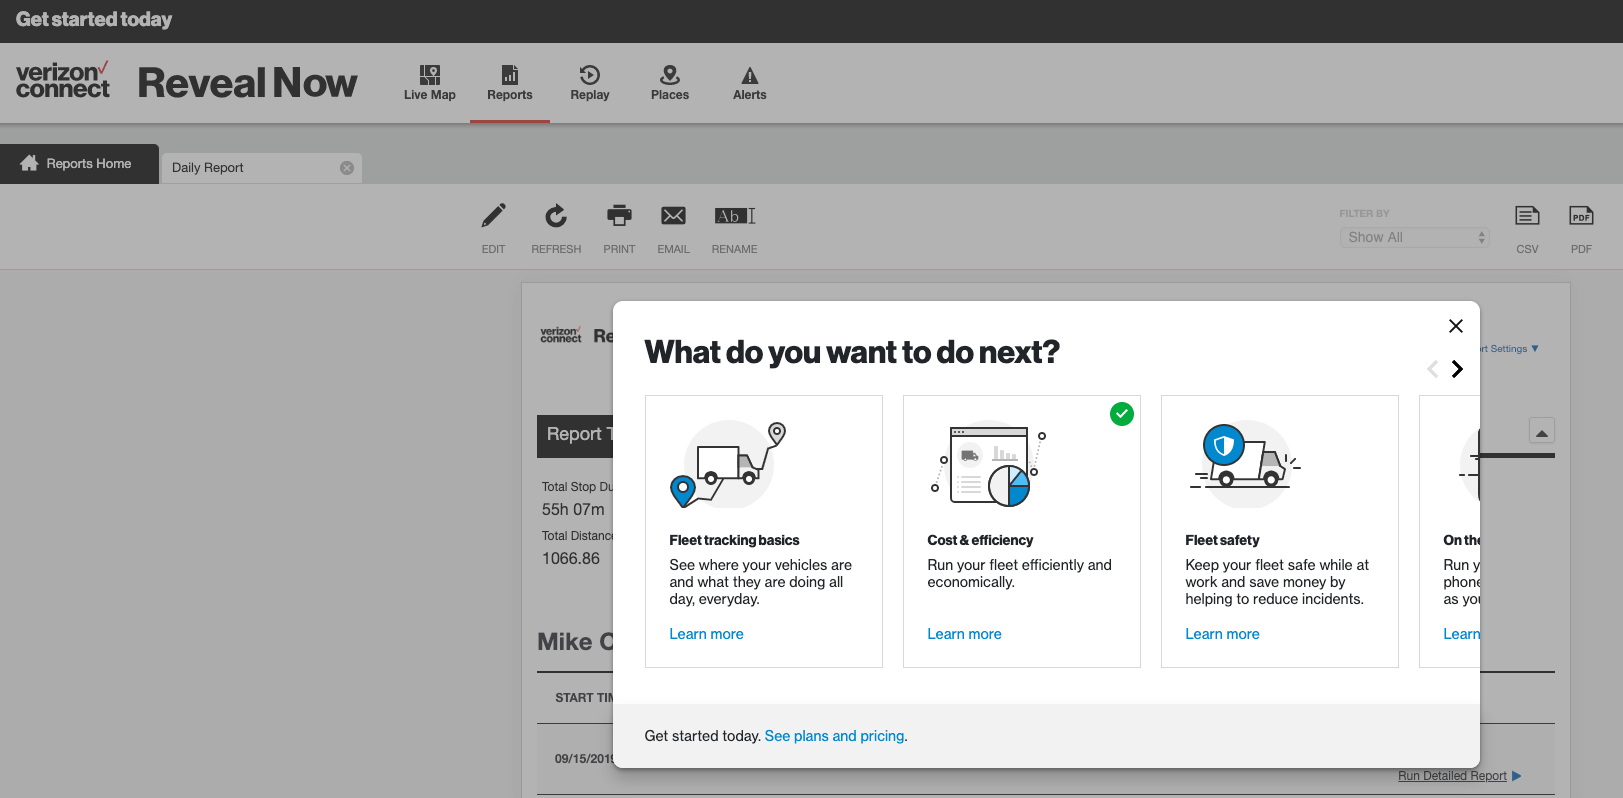
Task: Select the Daily Report tab
Action: [261, 168]
